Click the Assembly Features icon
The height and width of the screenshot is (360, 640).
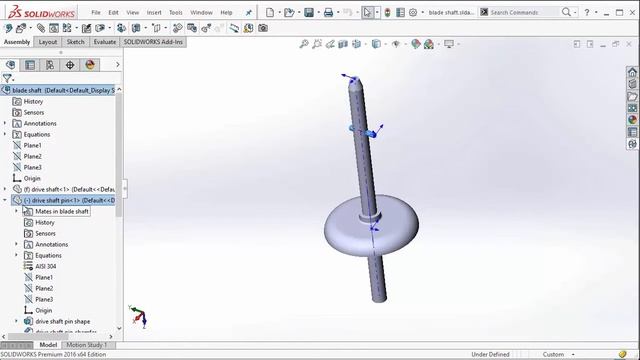pos(136,28)
